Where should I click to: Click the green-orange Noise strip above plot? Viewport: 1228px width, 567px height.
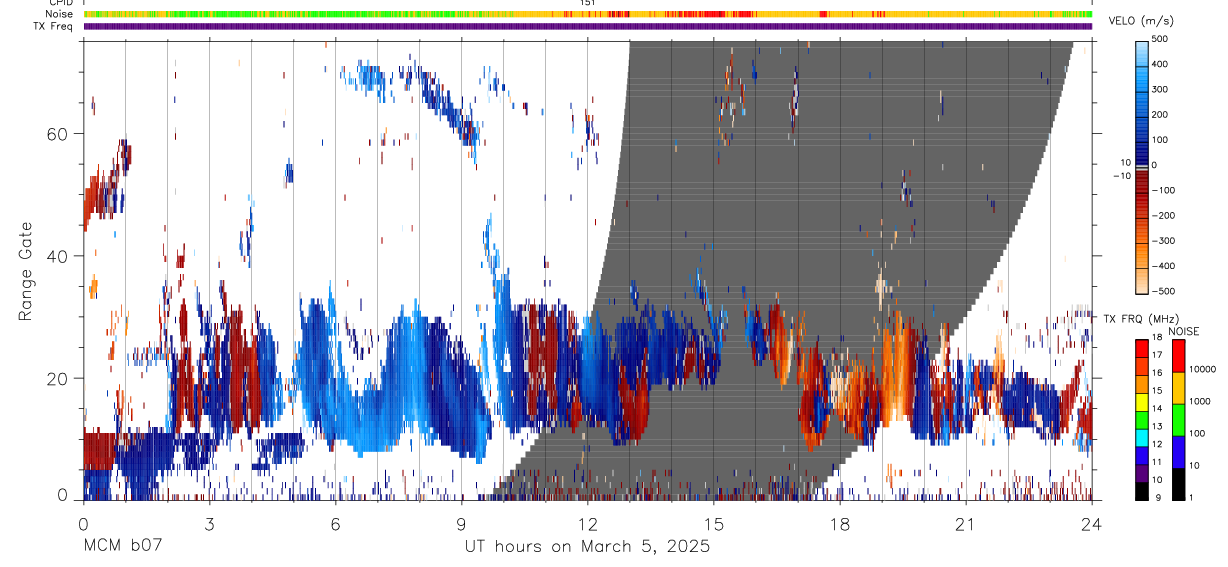pyautogui.click(x=588, y=14)
